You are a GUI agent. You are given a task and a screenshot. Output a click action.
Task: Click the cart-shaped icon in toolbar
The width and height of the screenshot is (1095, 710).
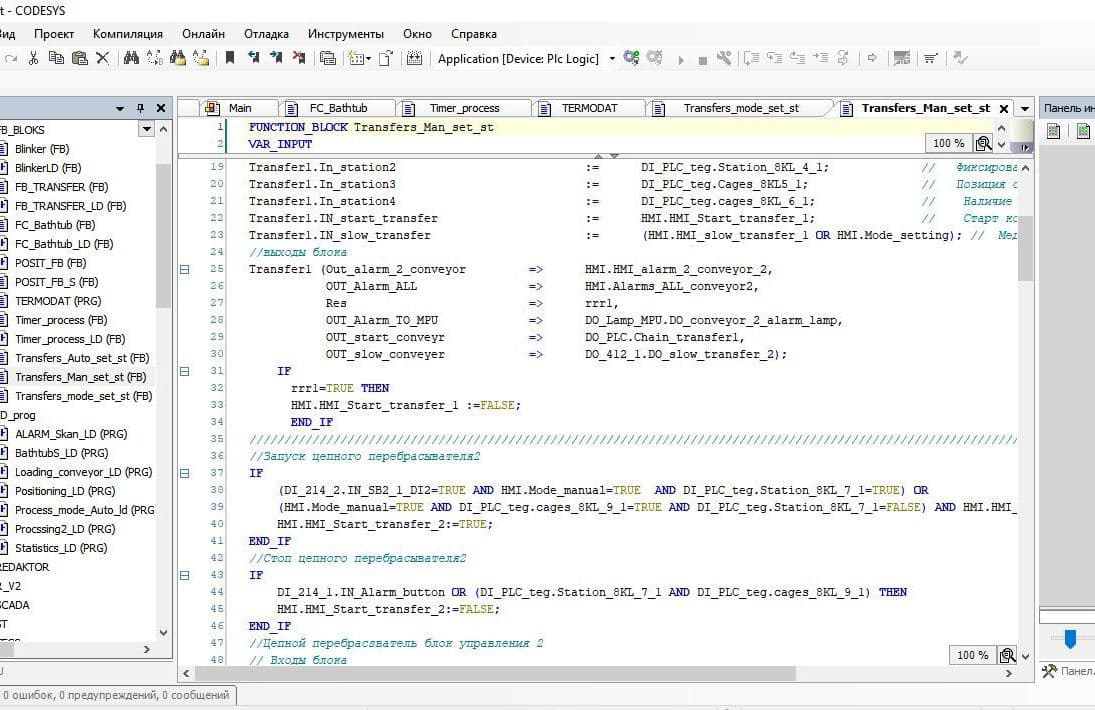[930, 59]
